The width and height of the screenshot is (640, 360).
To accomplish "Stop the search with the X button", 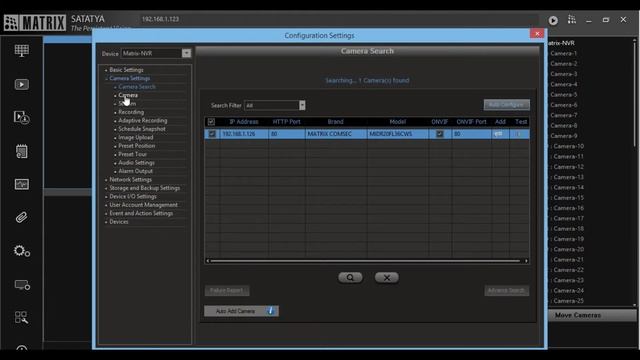I will pyautogui.click(x=387, y=278).
